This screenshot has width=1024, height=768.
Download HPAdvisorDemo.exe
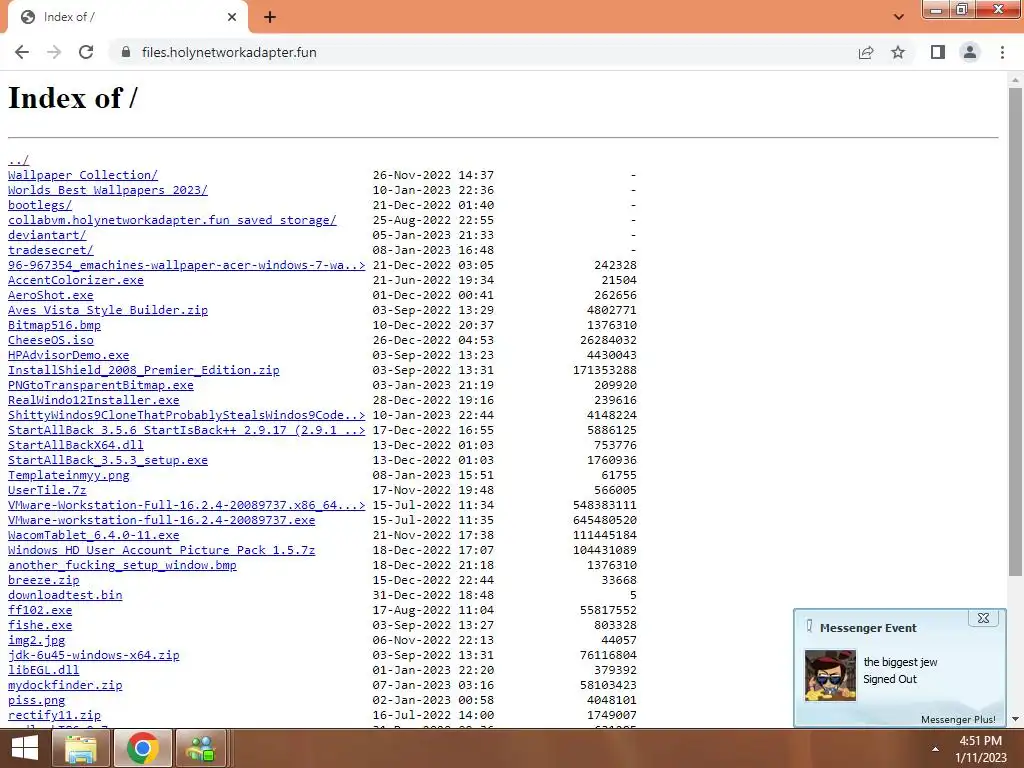click(x=69, y=355)
